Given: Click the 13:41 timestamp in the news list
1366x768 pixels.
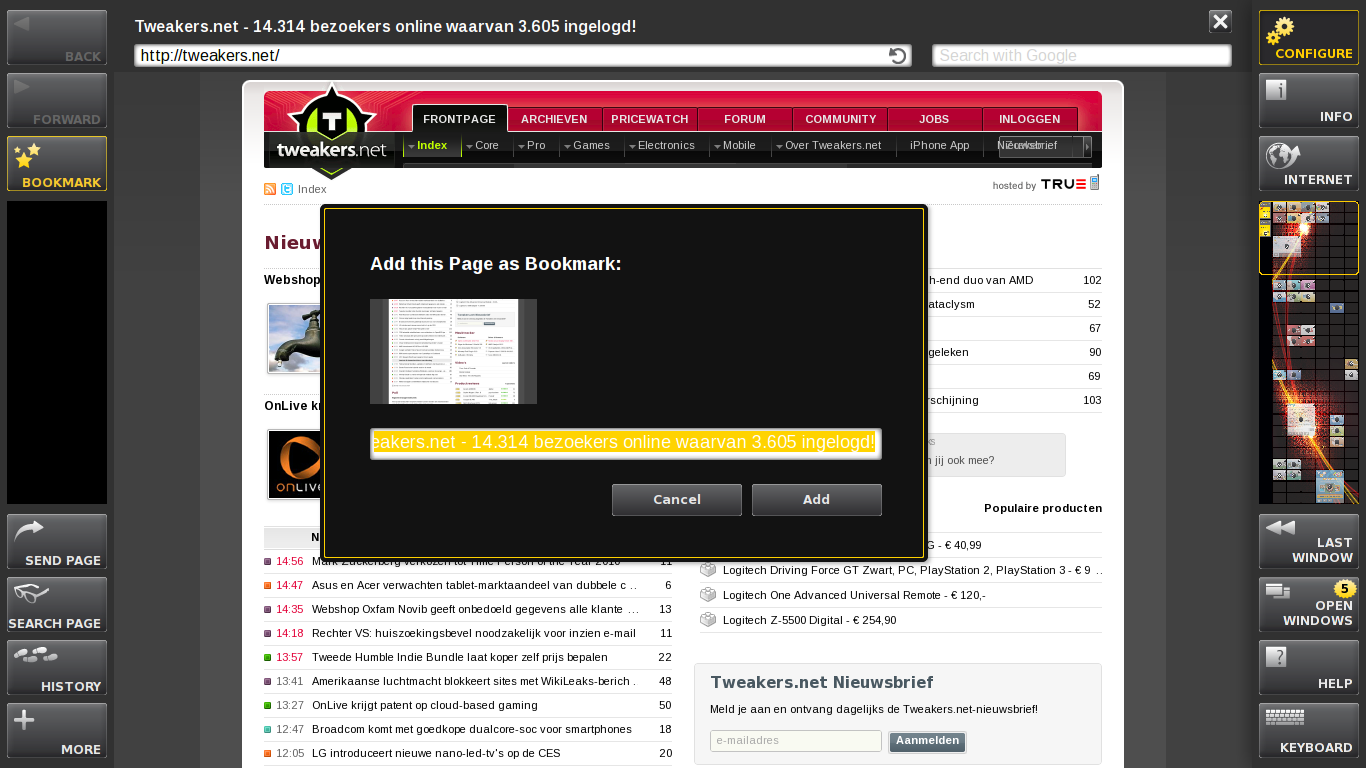Looking at the screenshot, I should [289, 681].
